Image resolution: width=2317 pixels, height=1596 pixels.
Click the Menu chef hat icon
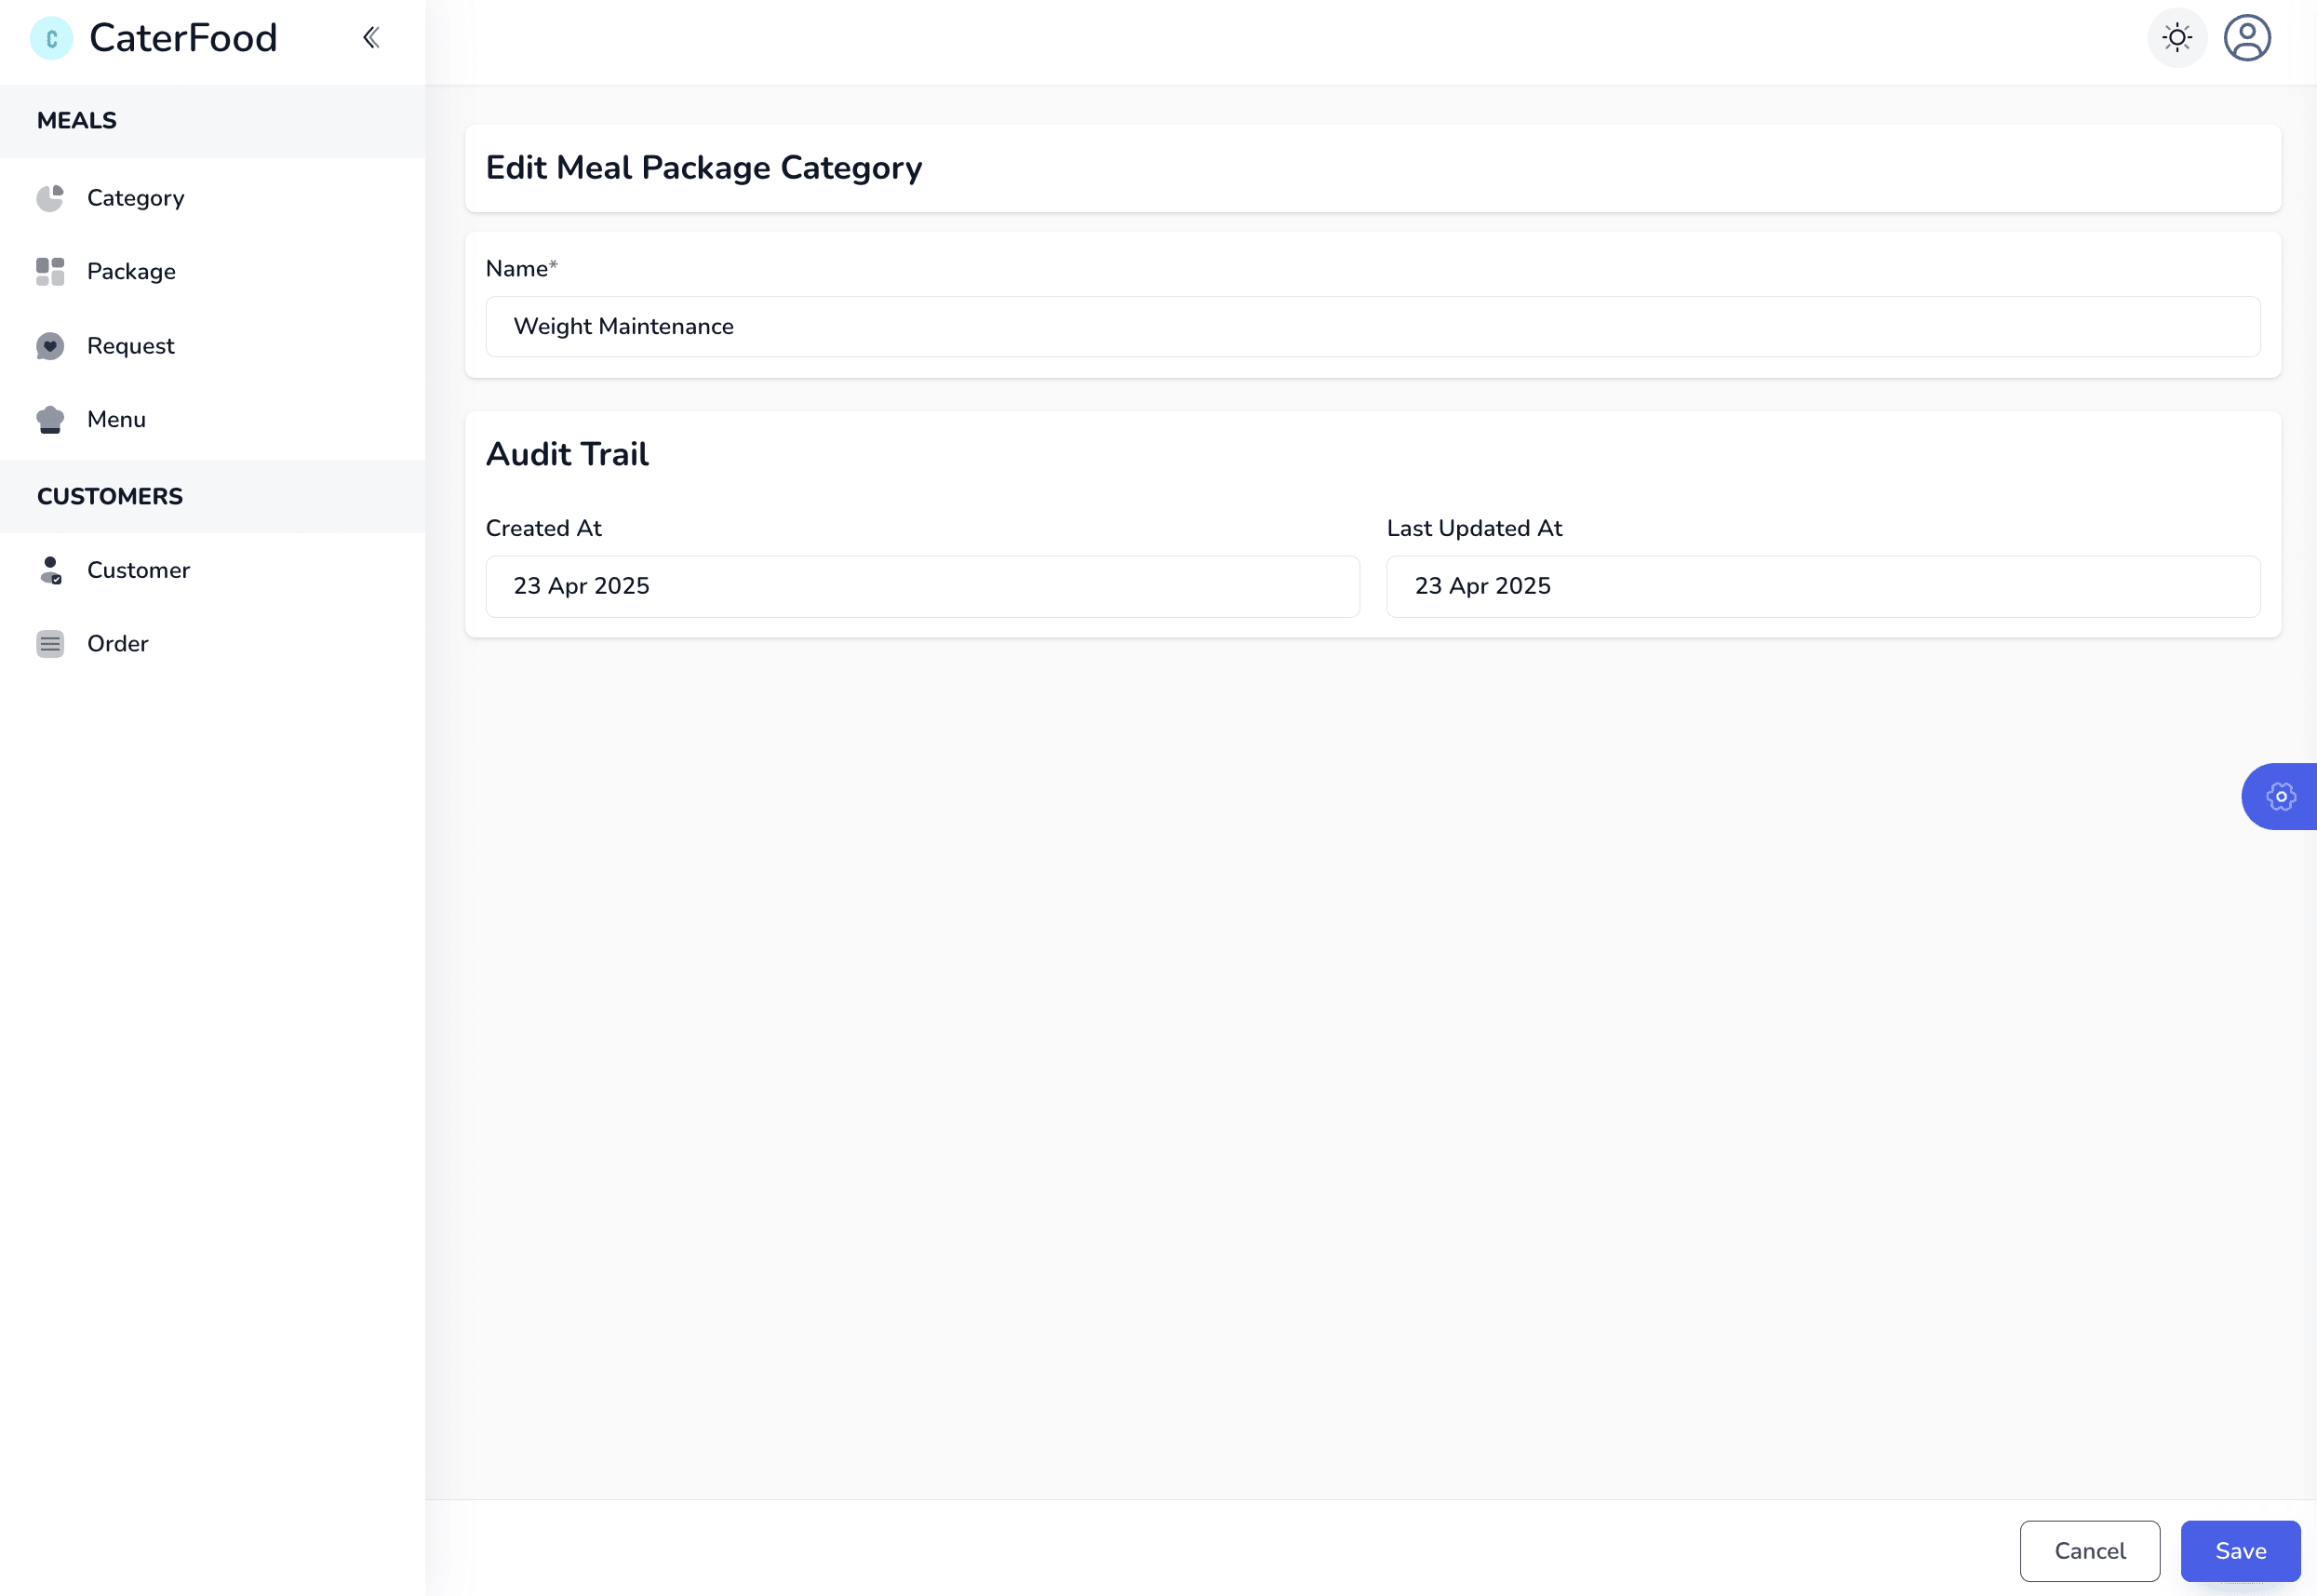[50, 420]
